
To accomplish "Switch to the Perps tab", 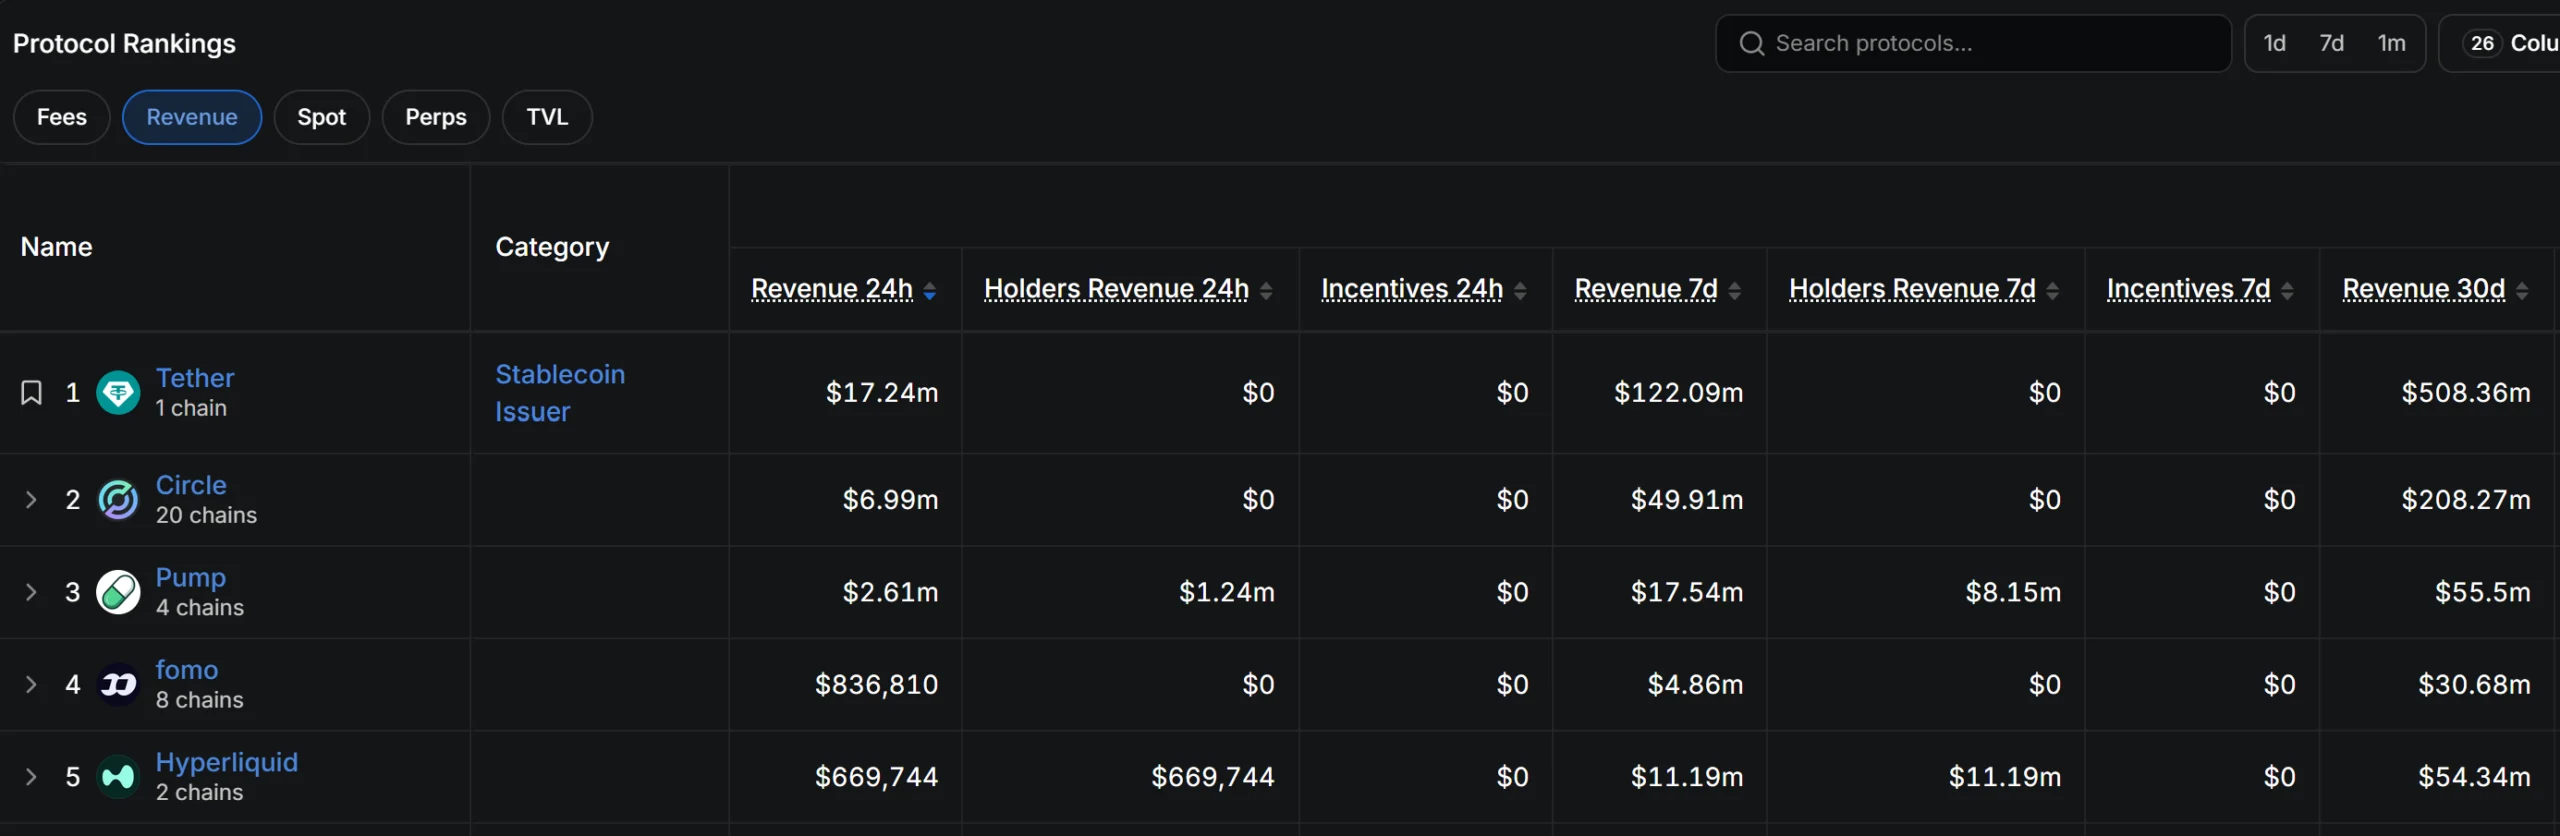I will coord(436,117).
